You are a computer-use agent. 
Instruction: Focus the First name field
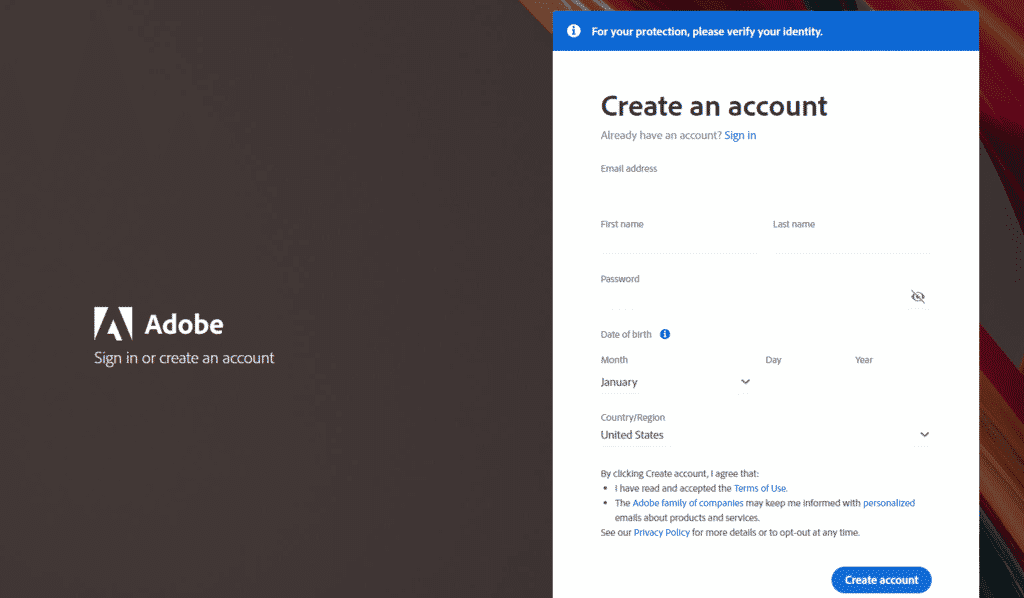[x=679, y=243]
